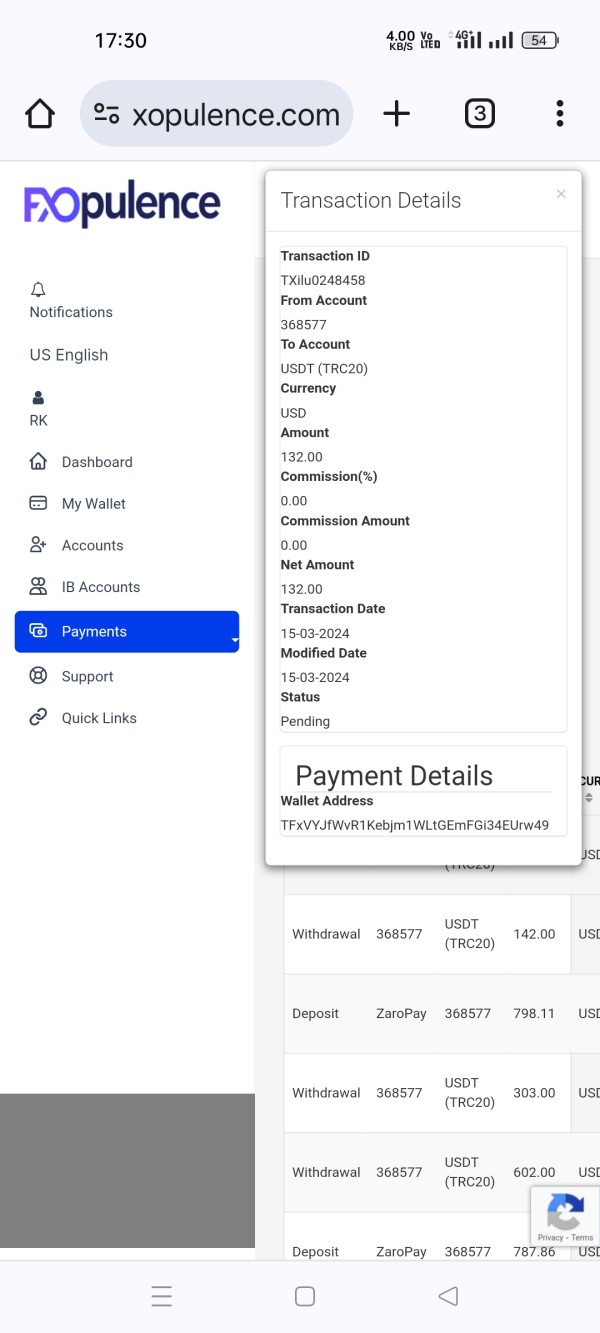Image resolution: width=600 pixels, height=1333 pixels.
Task: Click the wallet address TFxVYJfWvR1Kebjm1WLtGEmFGi34EUrw49
Action: [x=415, y=825]
